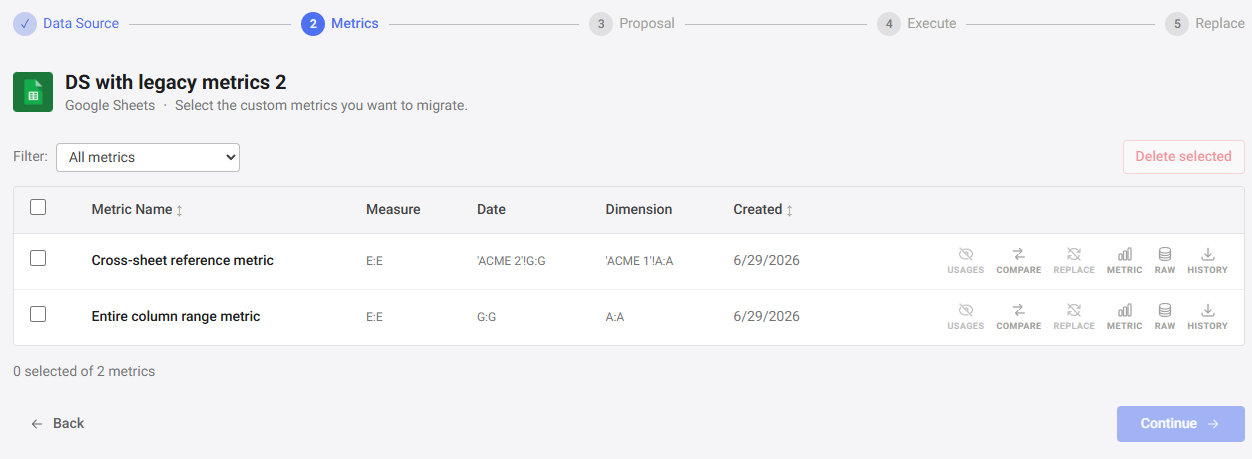Jump to the Proposal step
The height and width of the screenshot is (459, 1252).
click(632, 23)
